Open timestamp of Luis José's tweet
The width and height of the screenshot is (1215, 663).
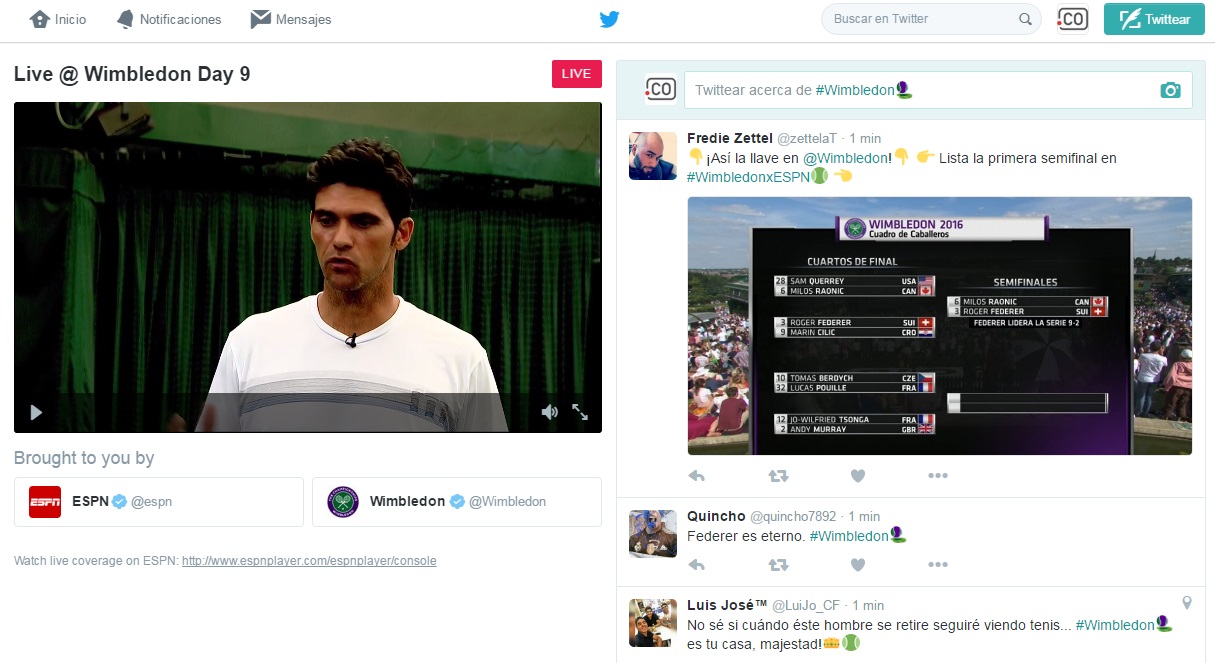868,605
